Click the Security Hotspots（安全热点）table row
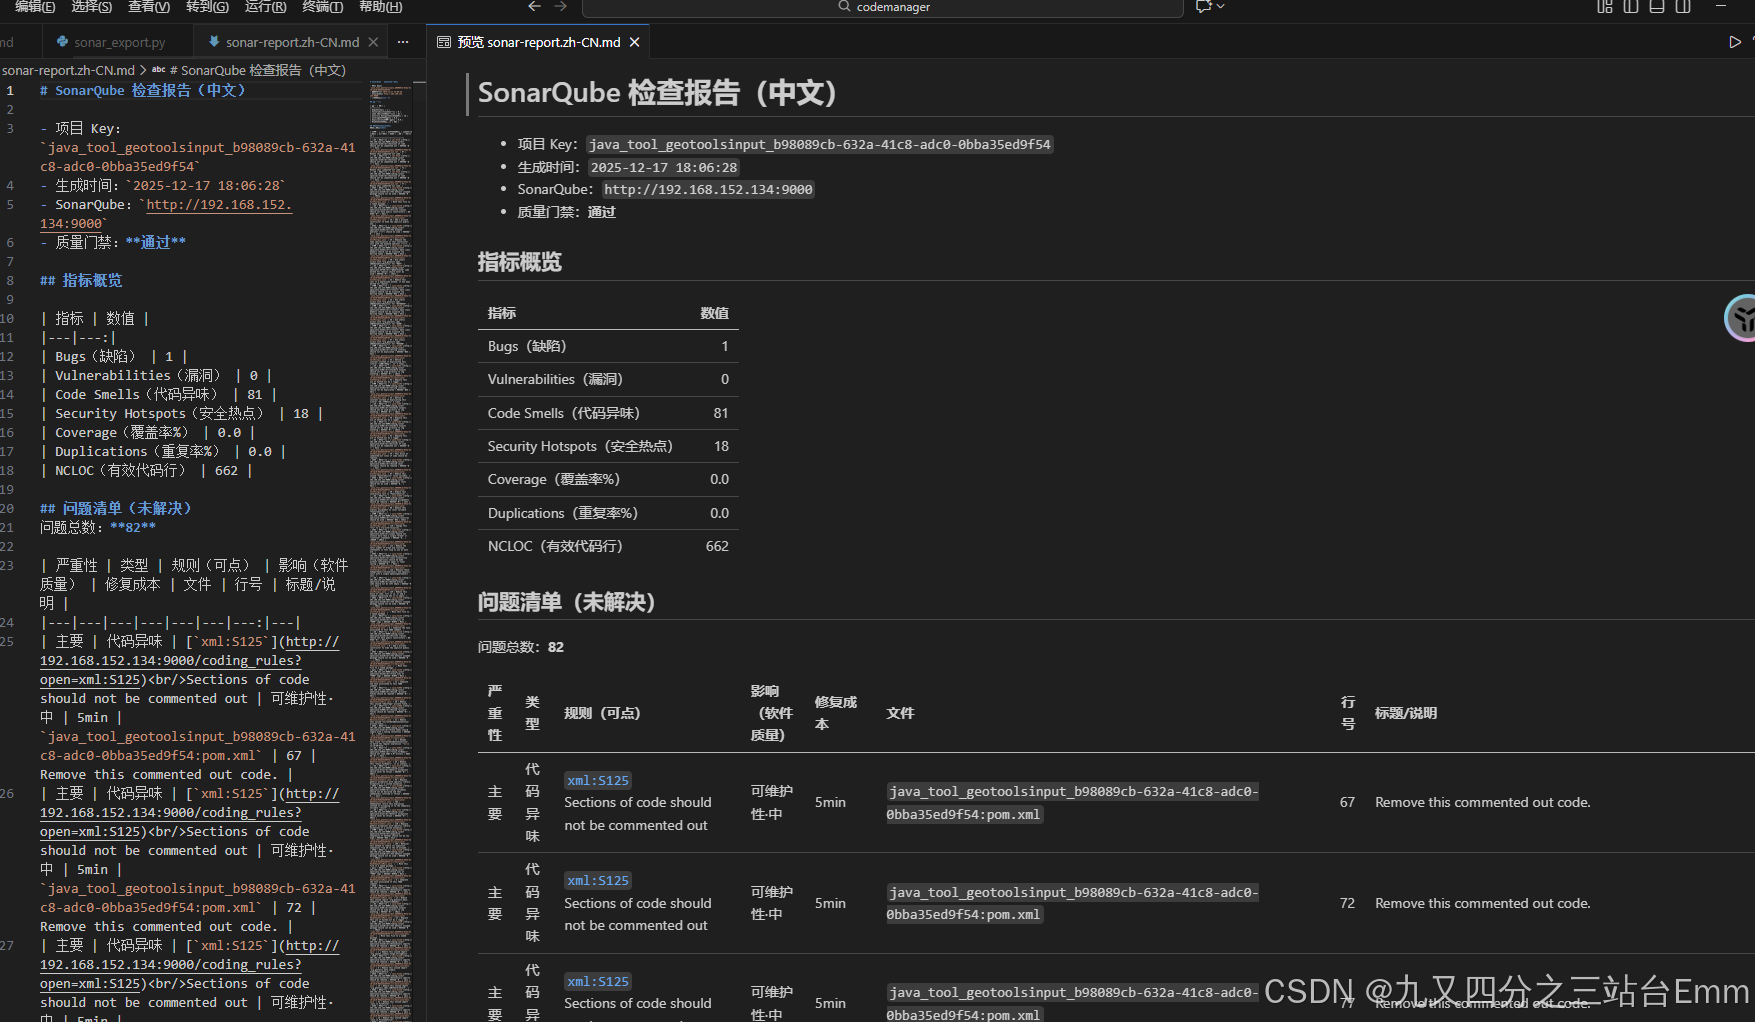The image size is (1755, 1022). (x=608, y=446)
